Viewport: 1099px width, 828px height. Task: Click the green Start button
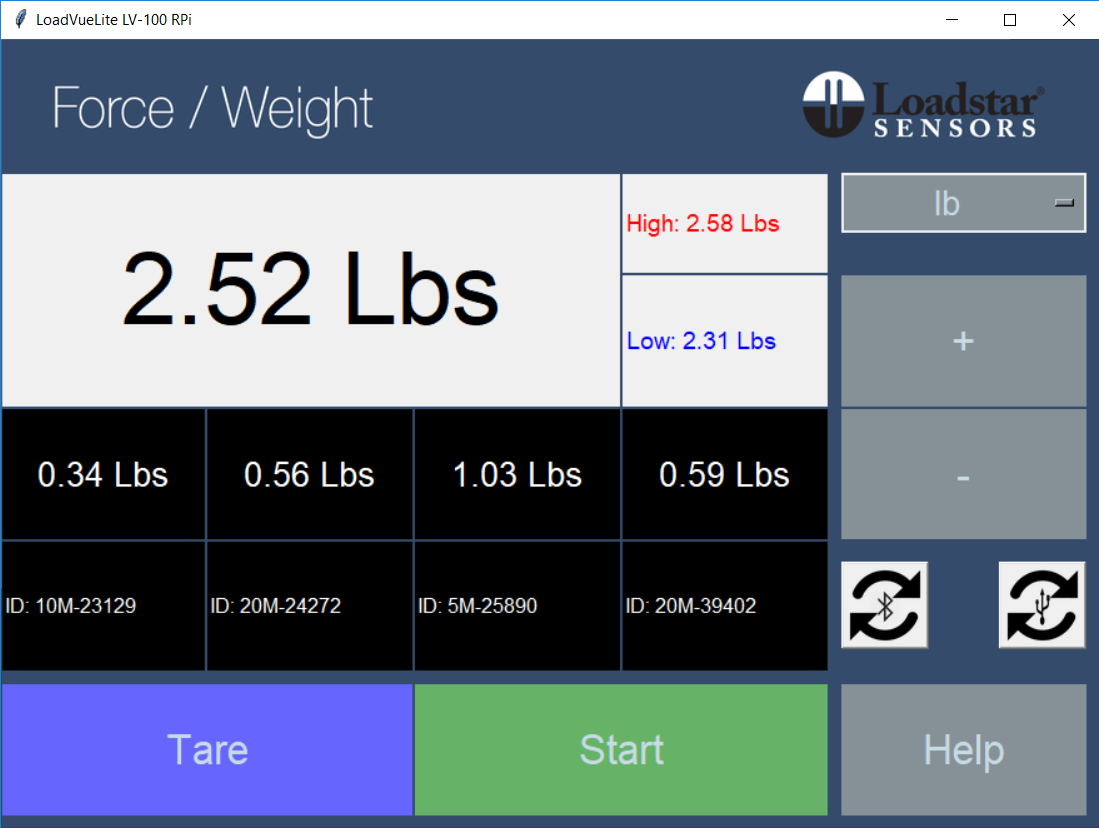[x=621, y=750]
